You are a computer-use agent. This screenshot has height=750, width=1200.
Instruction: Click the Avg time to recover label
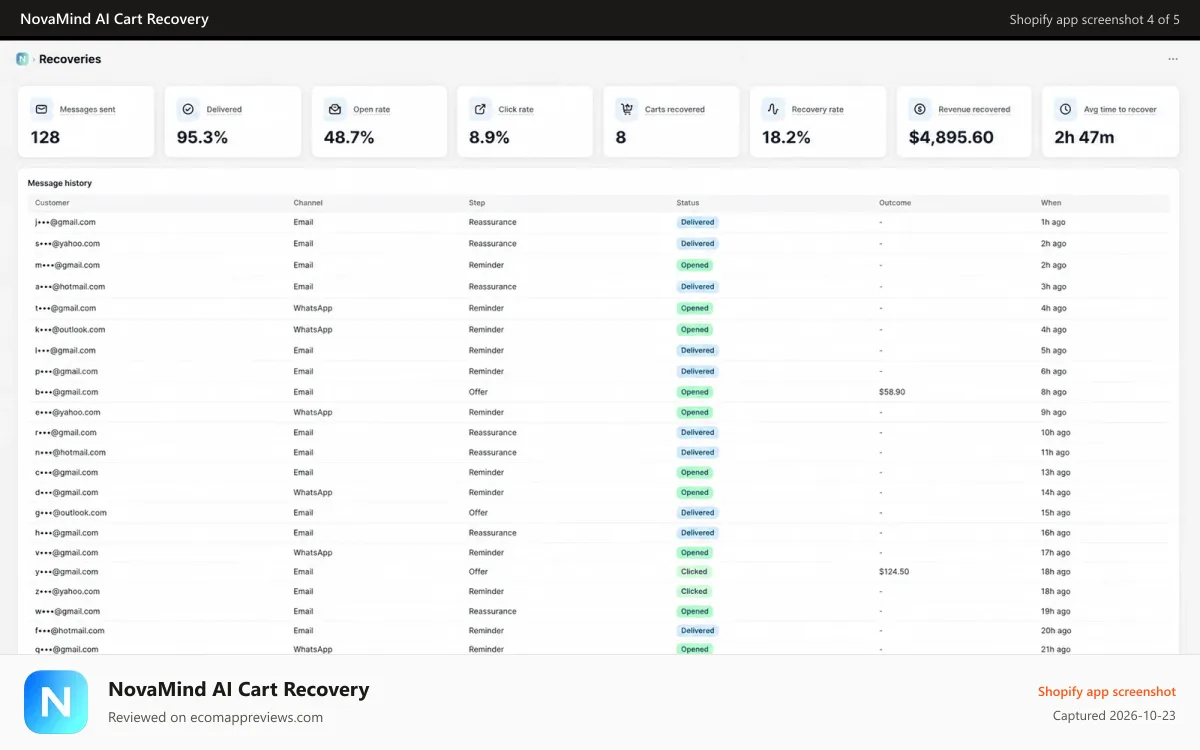click(x=1120, y=110)
